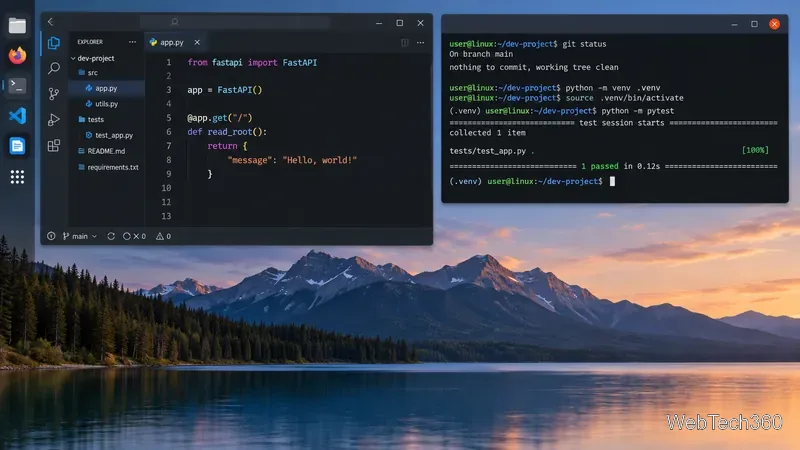Open the main branch picker
The width and height of the screenshot is (800, 450).
click(80, 236)
